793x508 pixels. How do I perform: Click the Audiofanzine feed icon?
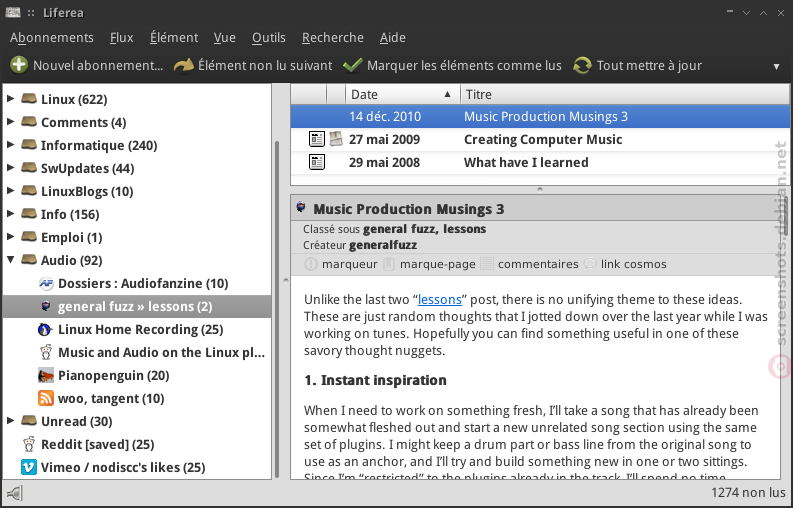46,283
